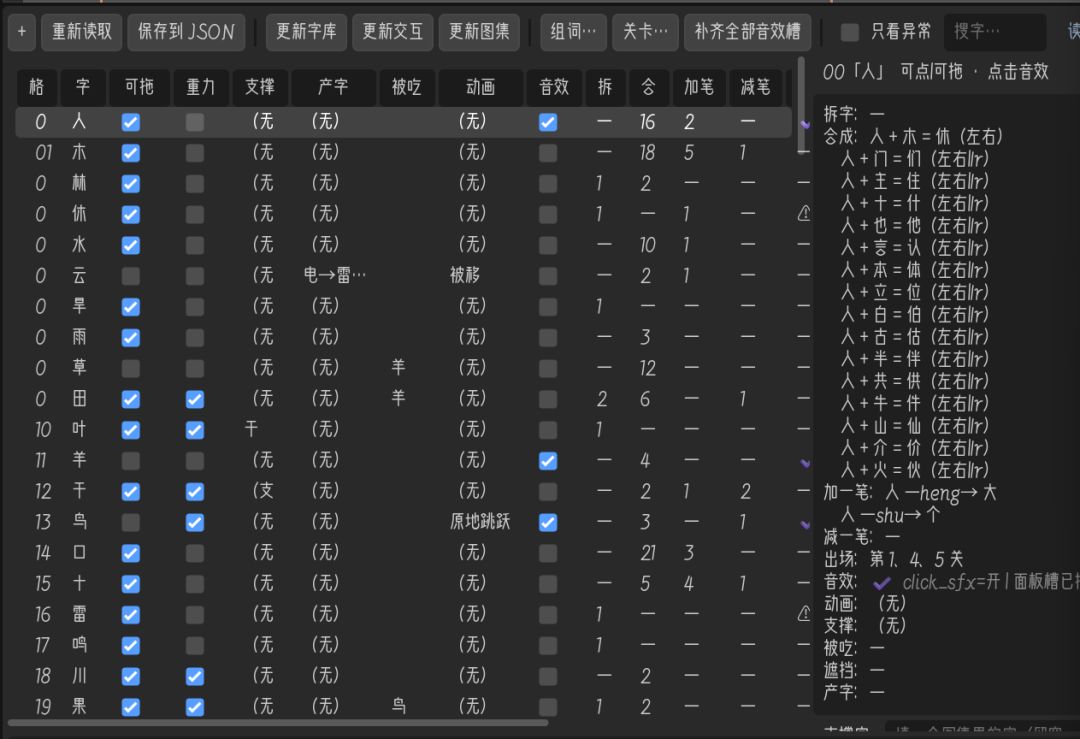1080x739 pixels.
Task: Toggle 可拖 checkbox in 口 row
Action: [x=131, y=553]
